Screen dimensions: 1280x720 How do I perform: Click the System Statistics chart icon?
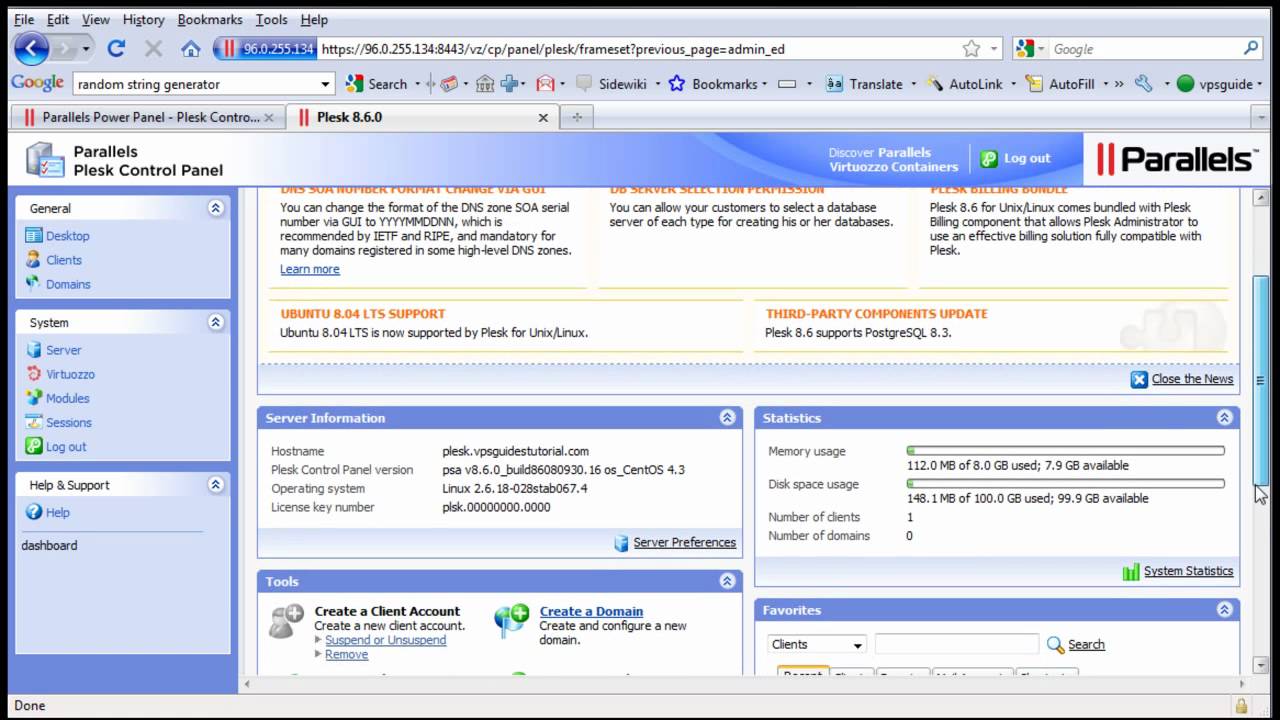[1131, 572]
